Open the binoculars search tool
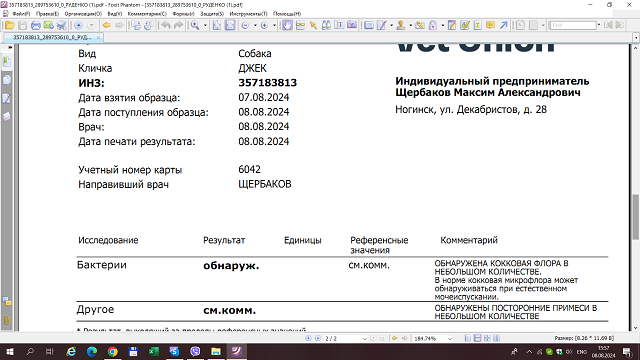The height and width of the screenshot is (360, 640). click(x=326, y=25)
